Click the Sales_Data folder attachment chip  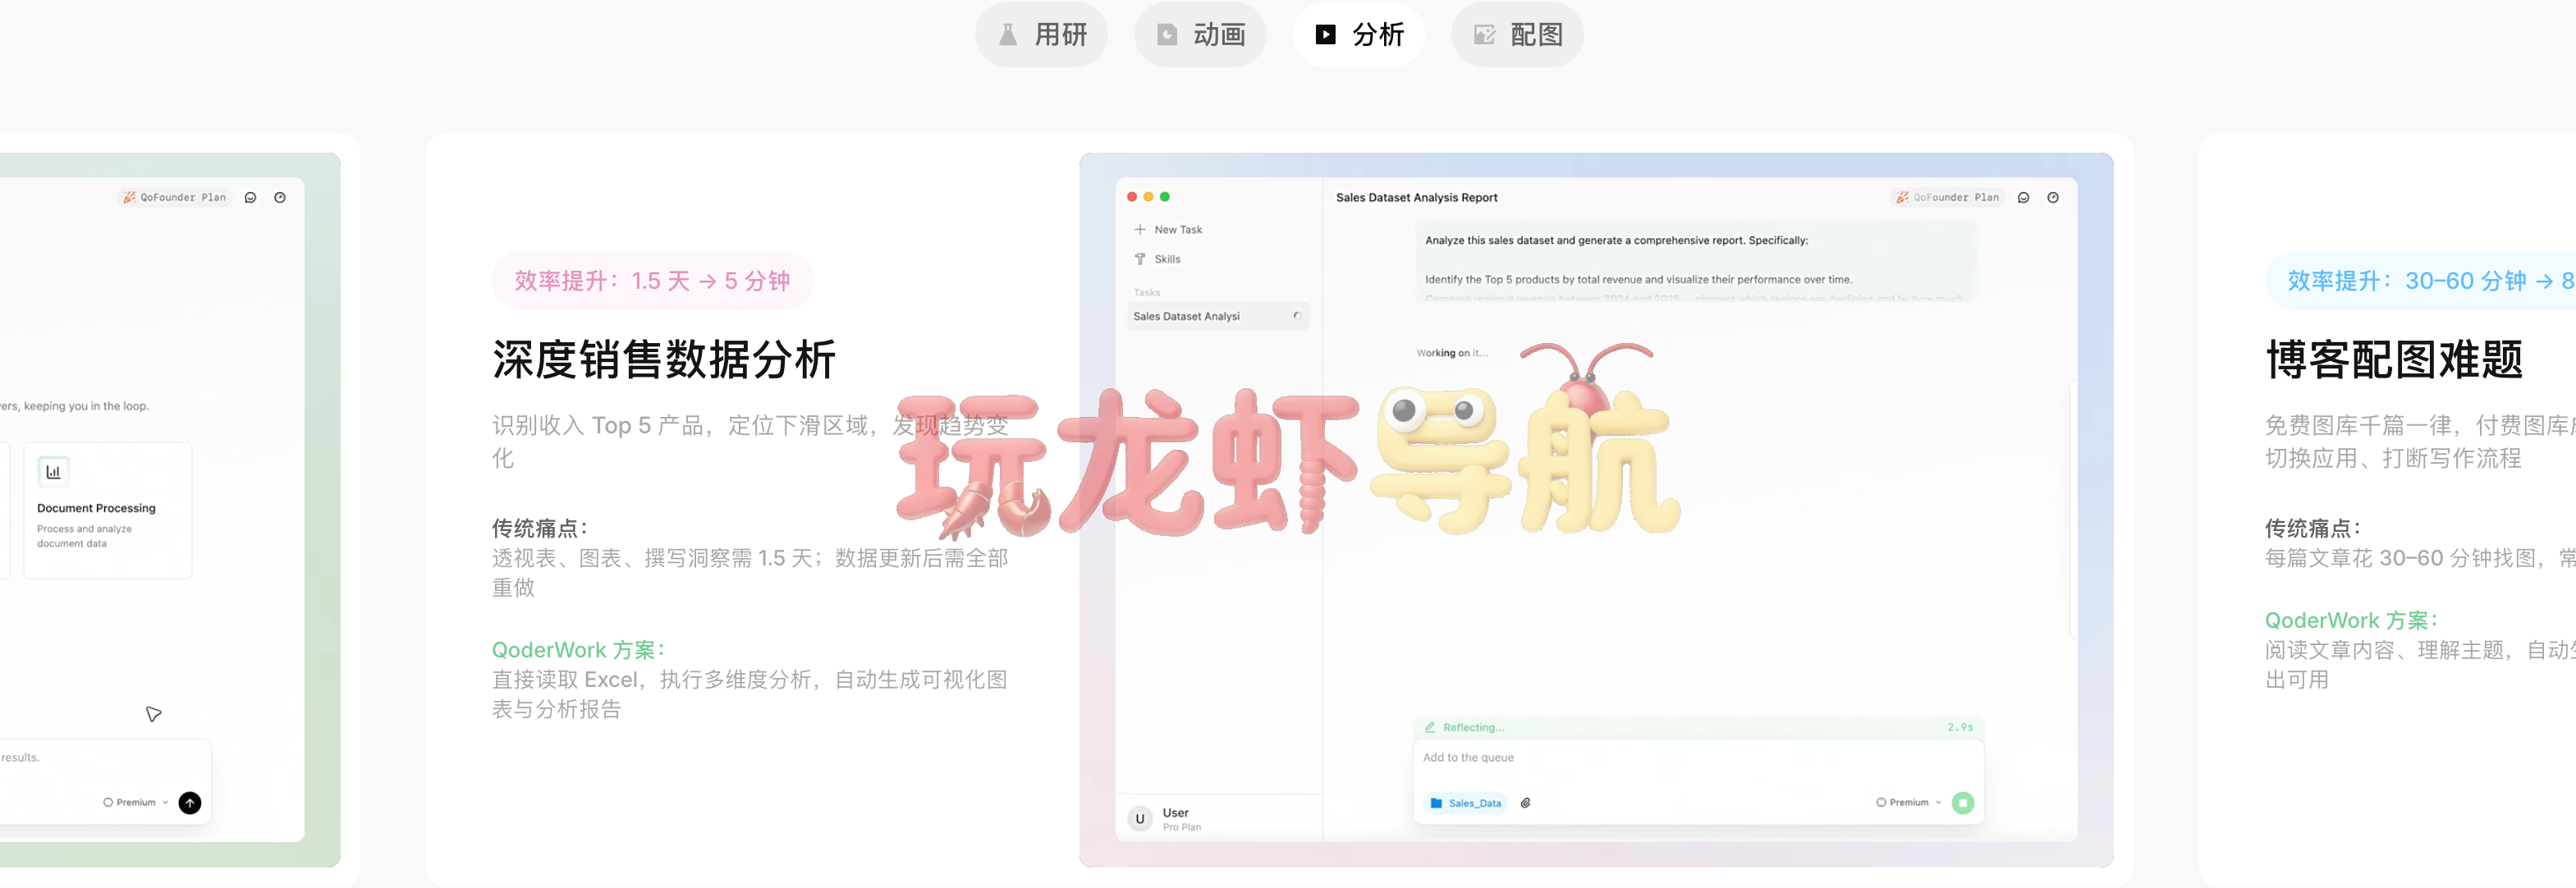(x=1465, y=803)
